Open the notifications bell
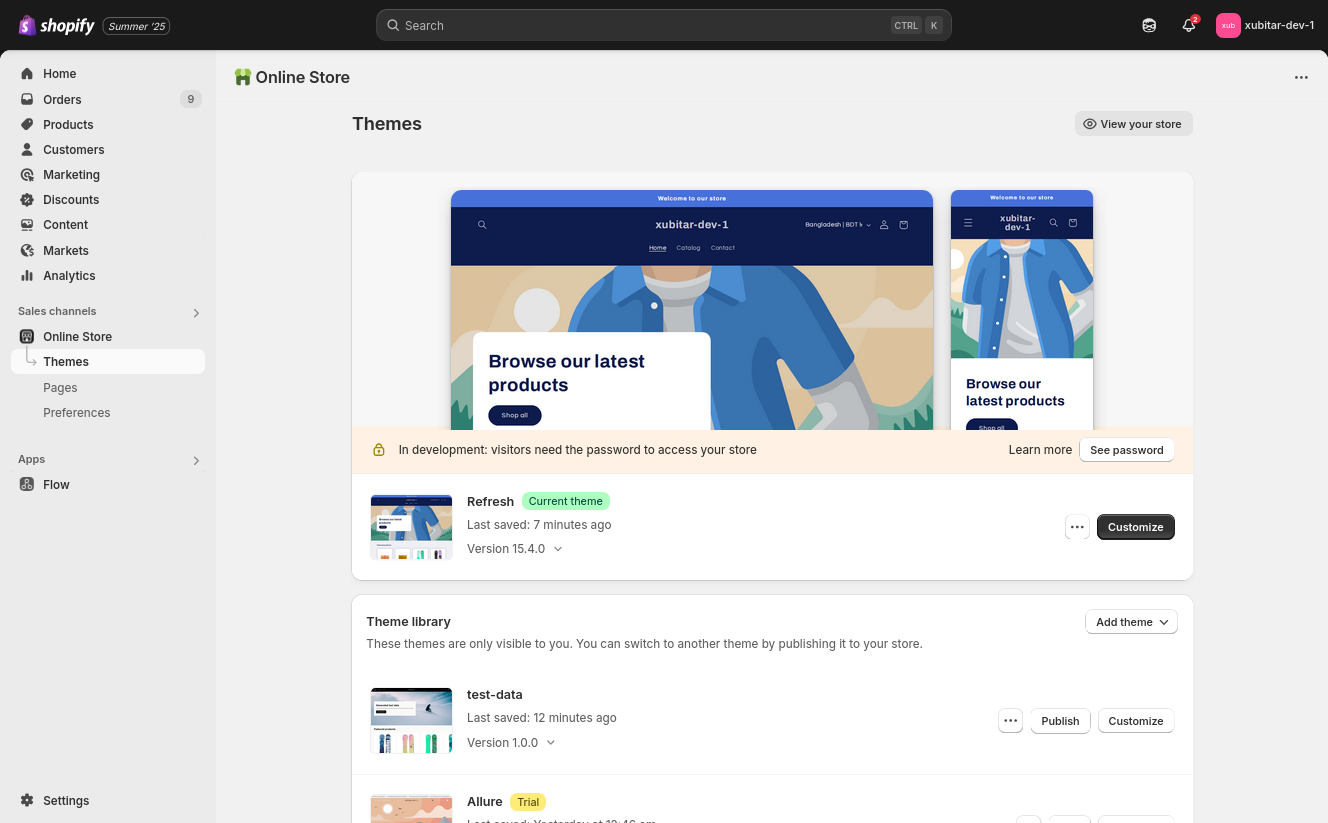 1188,26
